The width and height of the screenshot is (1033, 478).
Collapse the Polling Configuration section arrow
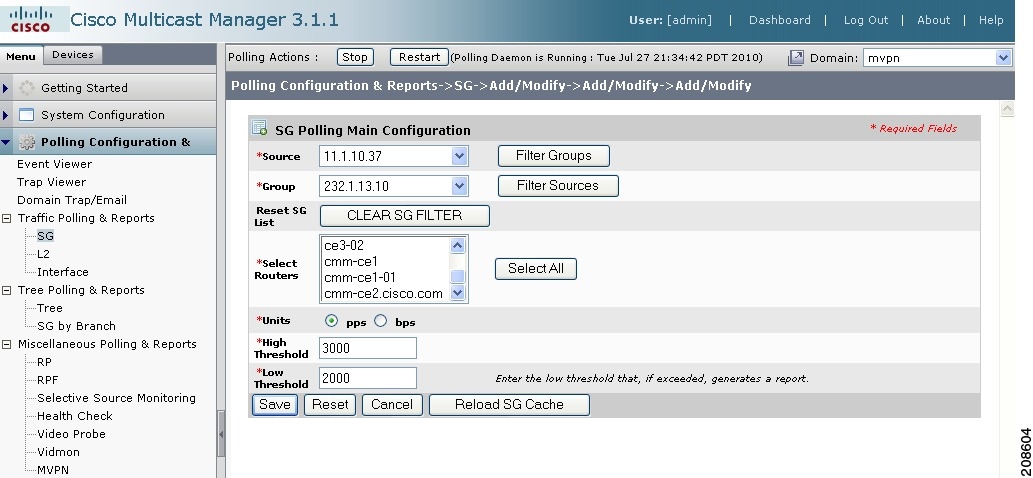click(6, 142)
